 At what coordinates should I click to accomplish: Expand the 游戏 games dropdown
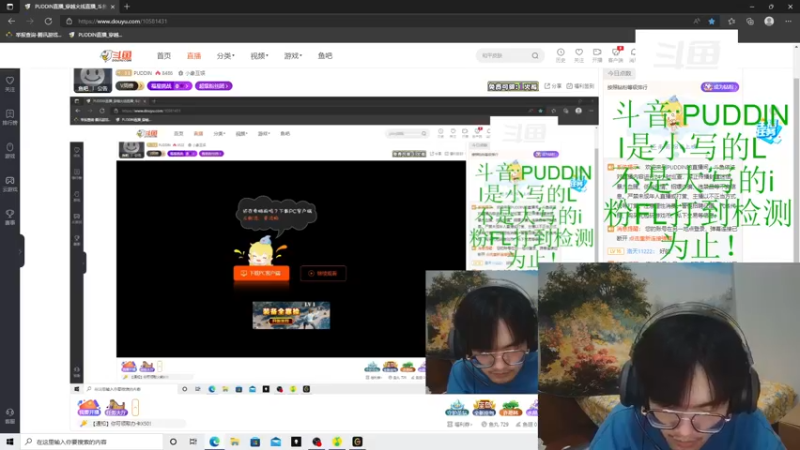293,56
